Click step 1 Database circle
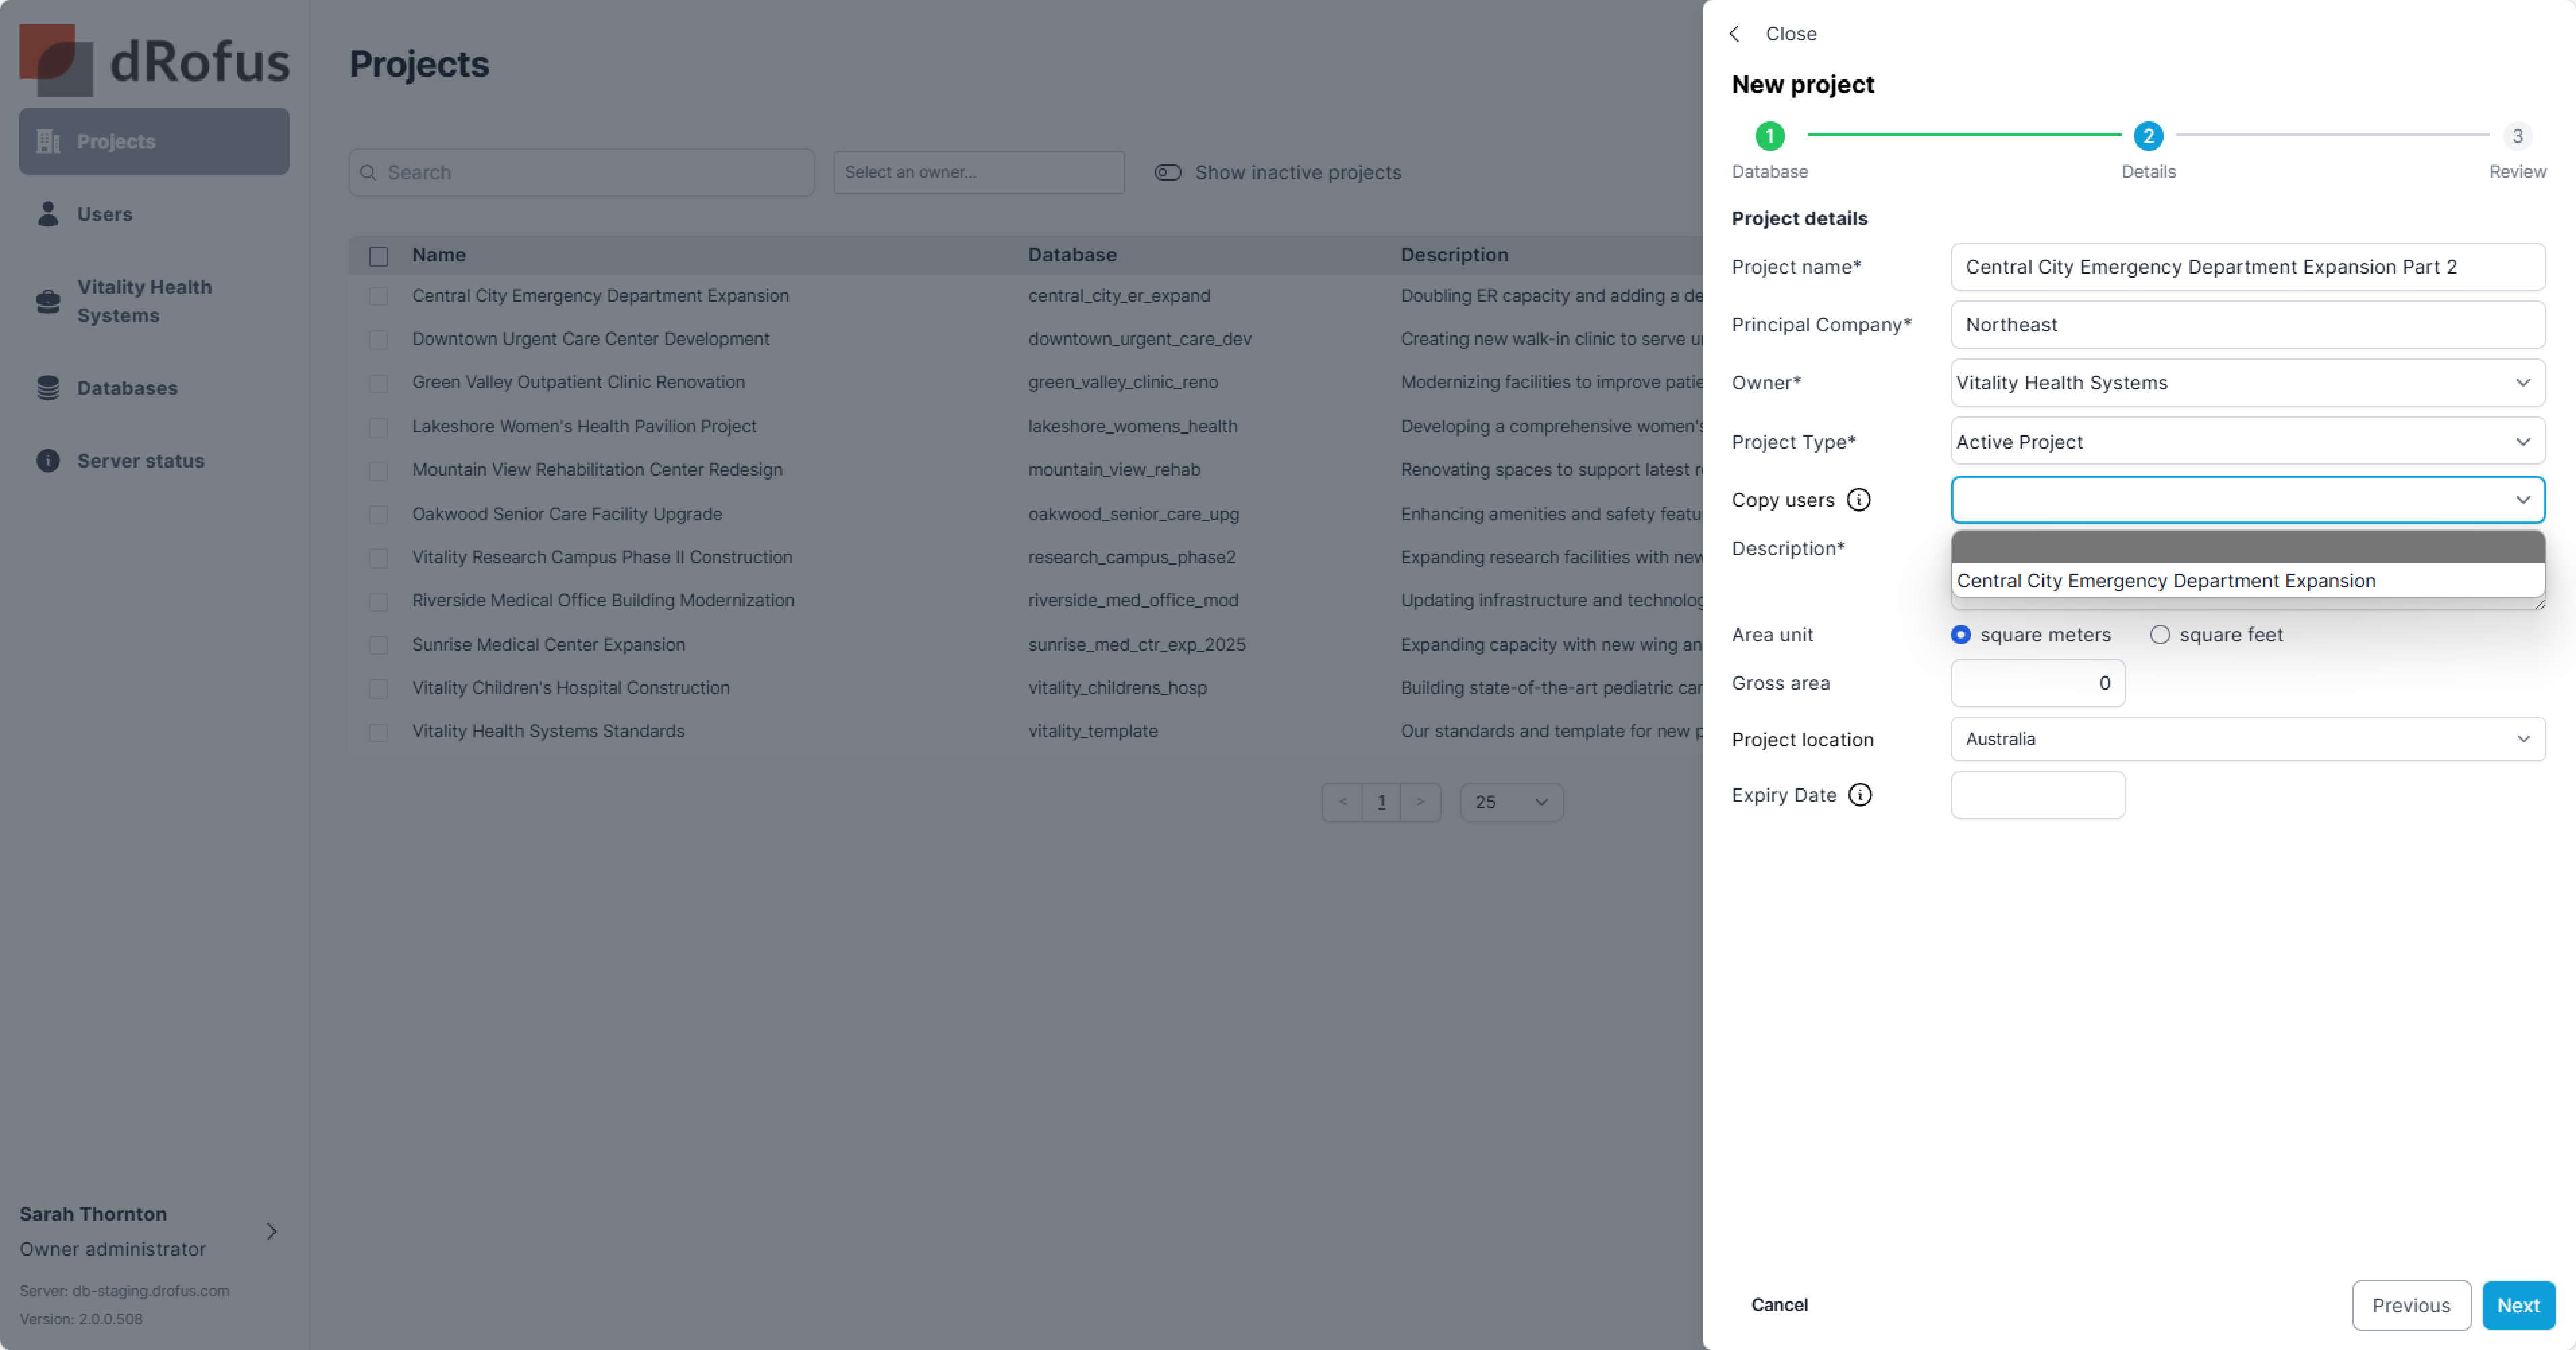2576x1350 pixels. click(1770, 135)
